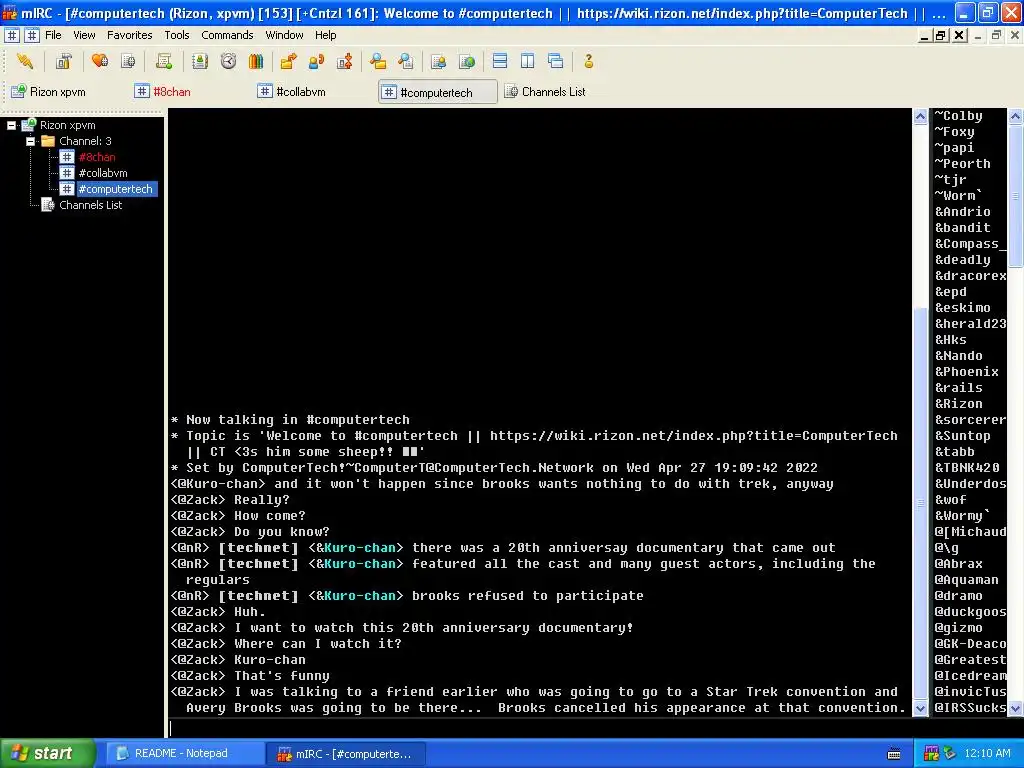This screenshot has width=1024, height=768.
Task: Click the chat scrollbar up arrow
Action: [x=920, y=117]
